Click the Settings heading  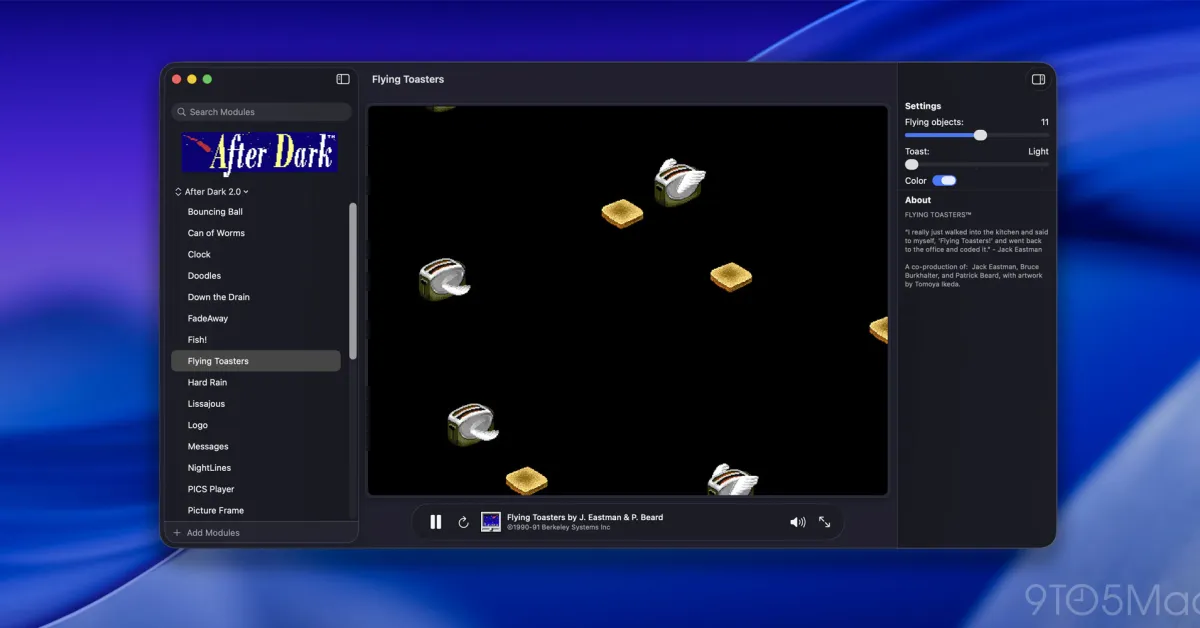click(923, 106)
